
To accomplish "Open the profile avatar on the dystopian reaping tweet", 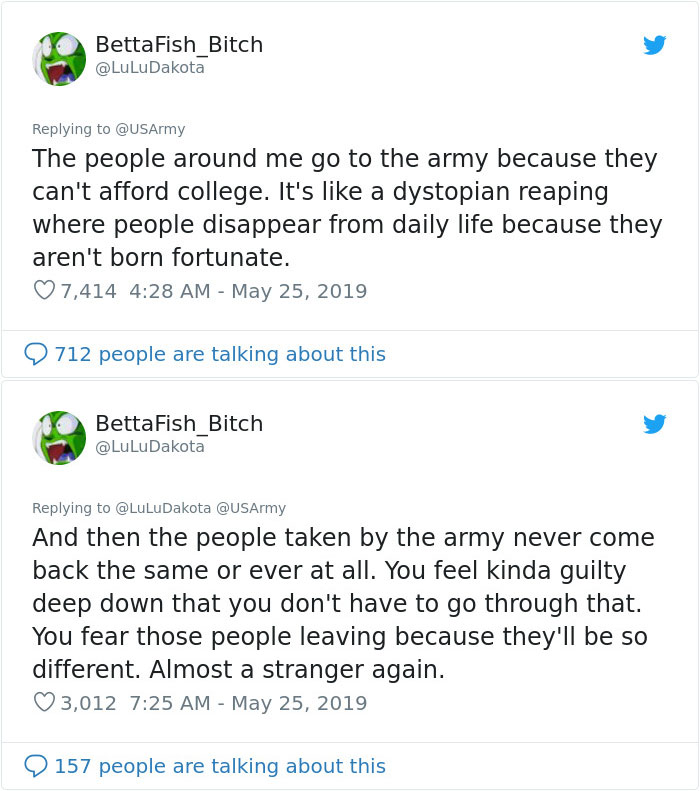I will pos(59,58).
